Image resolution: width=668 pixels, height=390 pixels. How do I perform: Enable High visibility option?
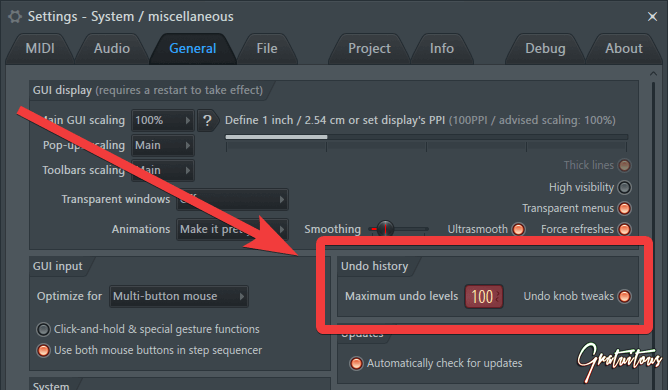click(x=625, y=187)
